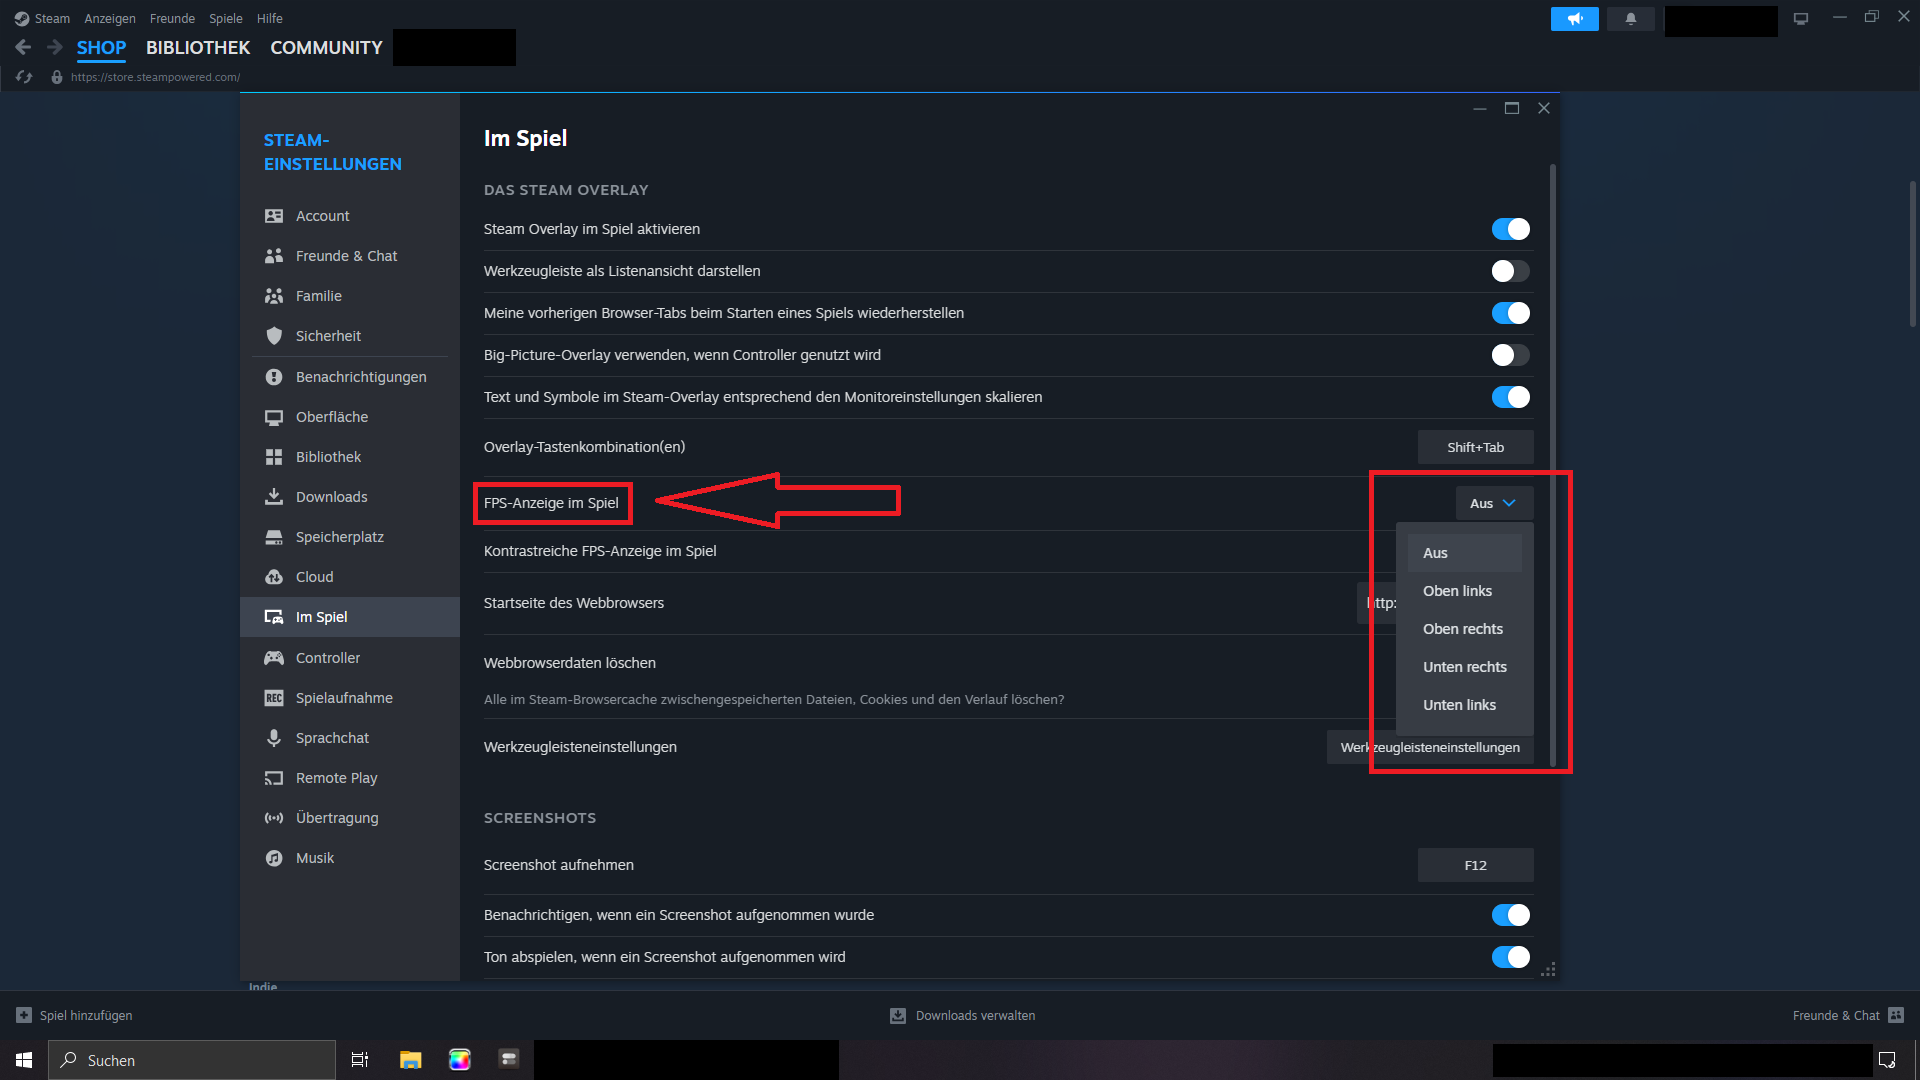Select the Musik note icon
Image resolution: width=1920 pixels, height=1080 pixels.
coord(274,858)
